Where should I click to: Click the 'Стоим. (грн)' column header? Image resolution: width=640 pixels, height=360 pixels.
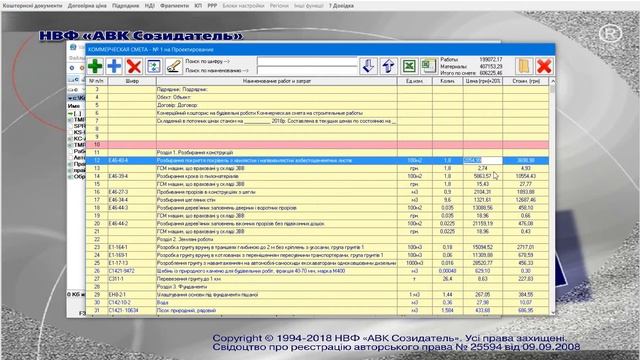pos(526,81)
